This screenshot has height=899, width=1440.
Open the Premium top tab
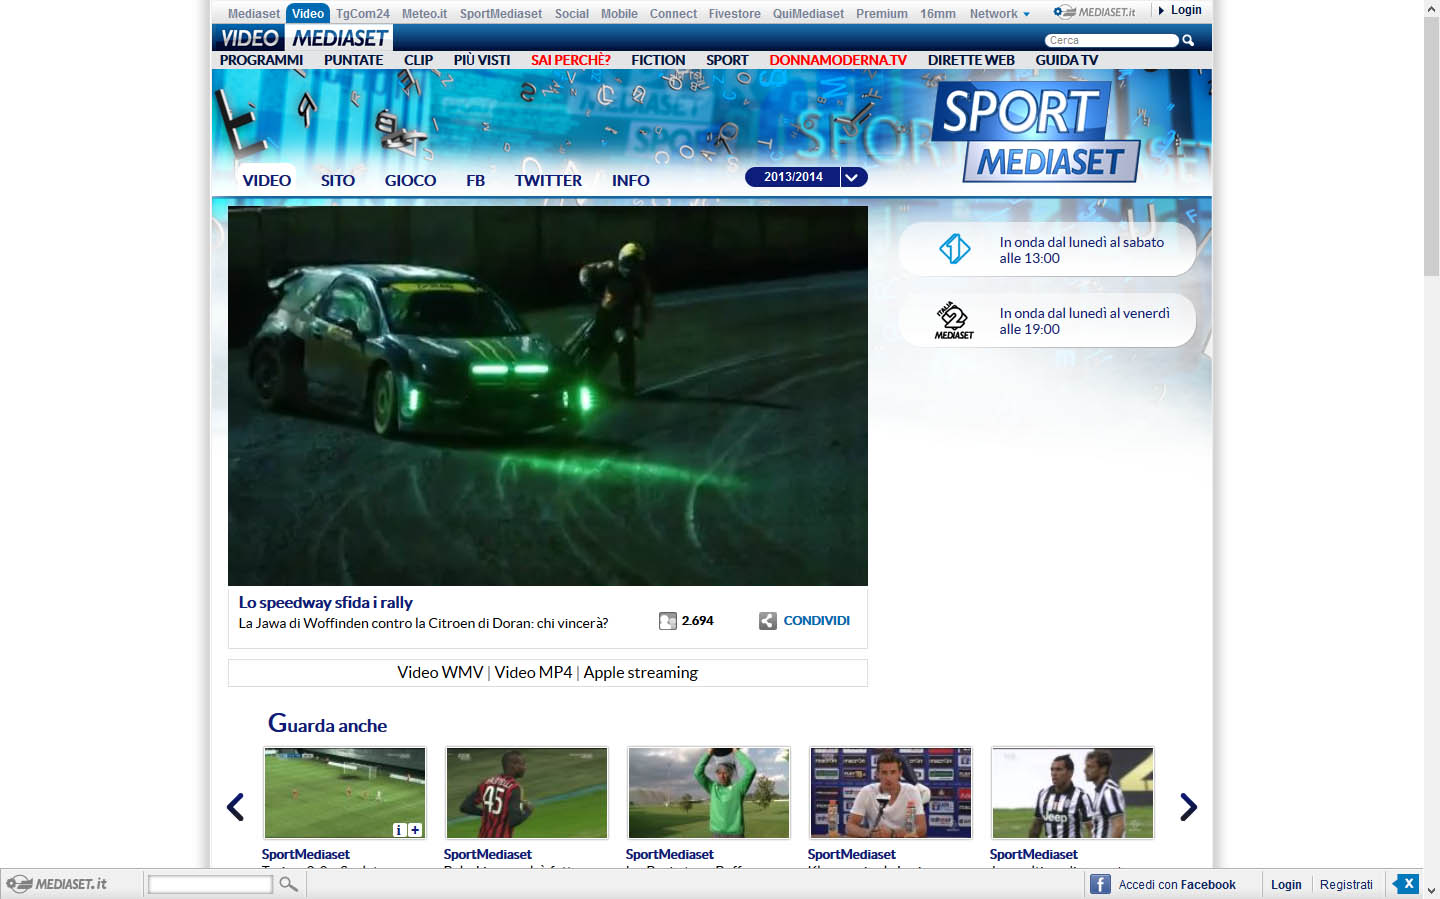(882, 14)
